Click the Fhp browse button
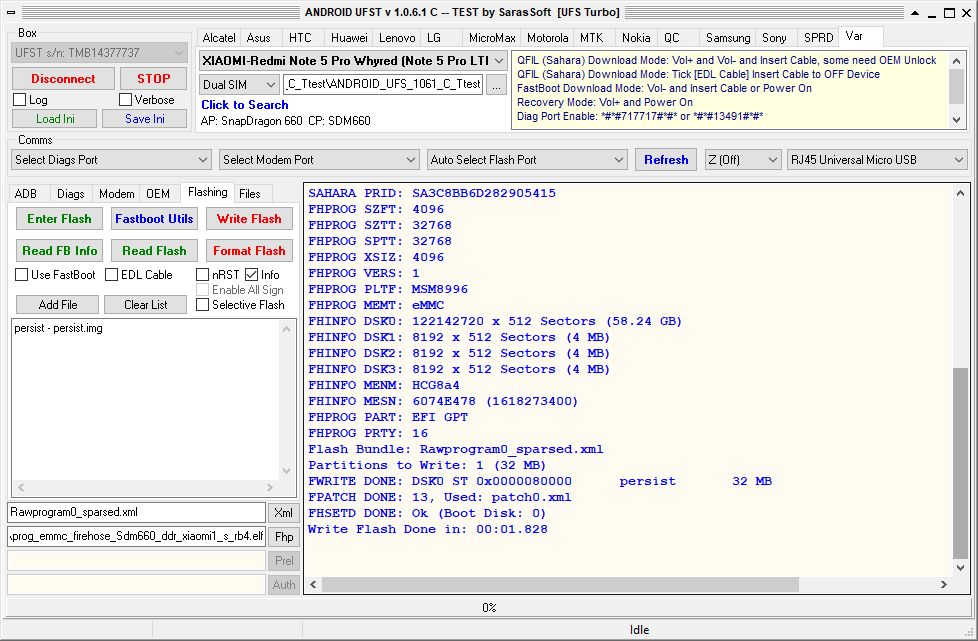 [283, 537]
